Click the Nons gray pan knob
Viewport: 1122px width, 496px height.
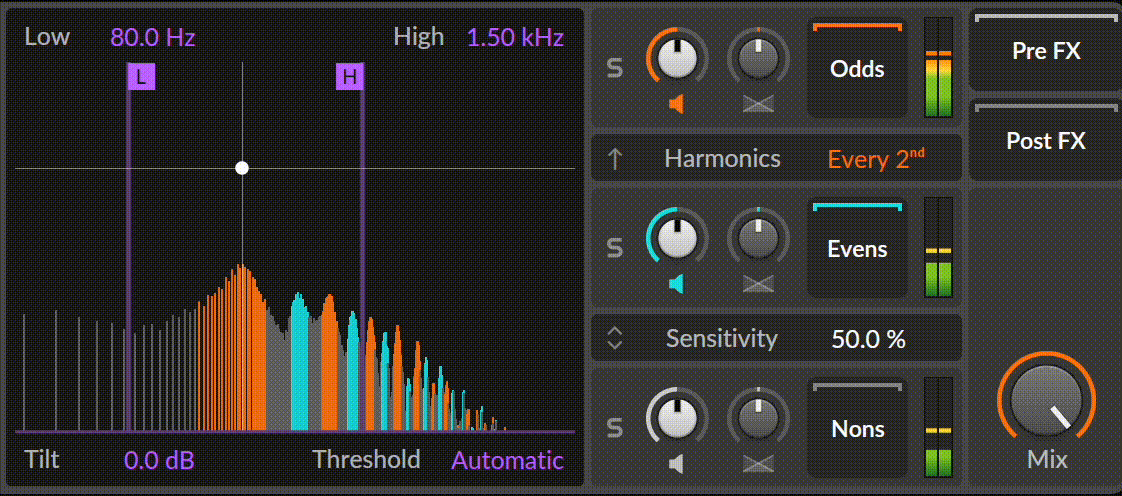(x=758, y=419)
